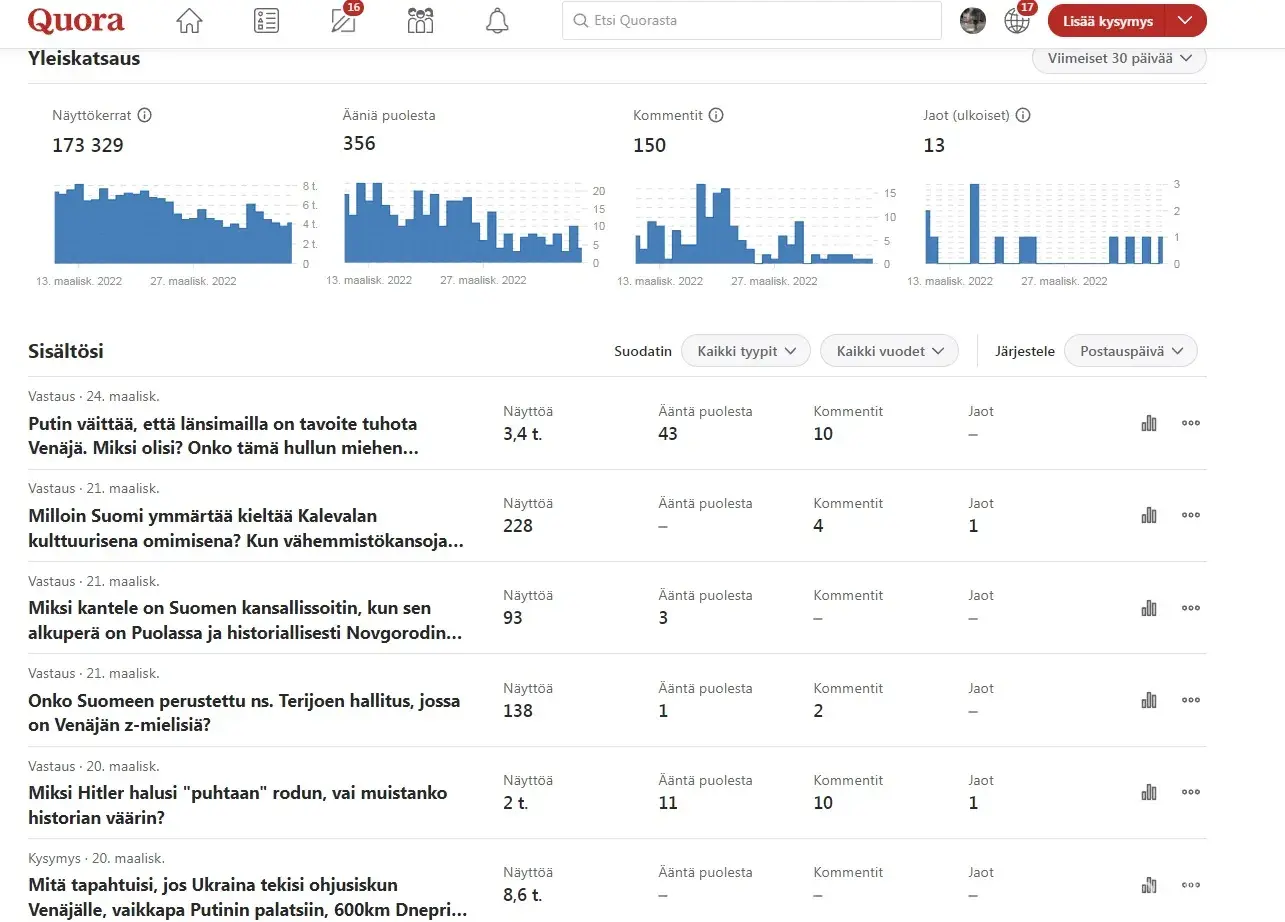Open more options for the Hitler answer
The image size is (1285, 922).
tap(1190, 792)
